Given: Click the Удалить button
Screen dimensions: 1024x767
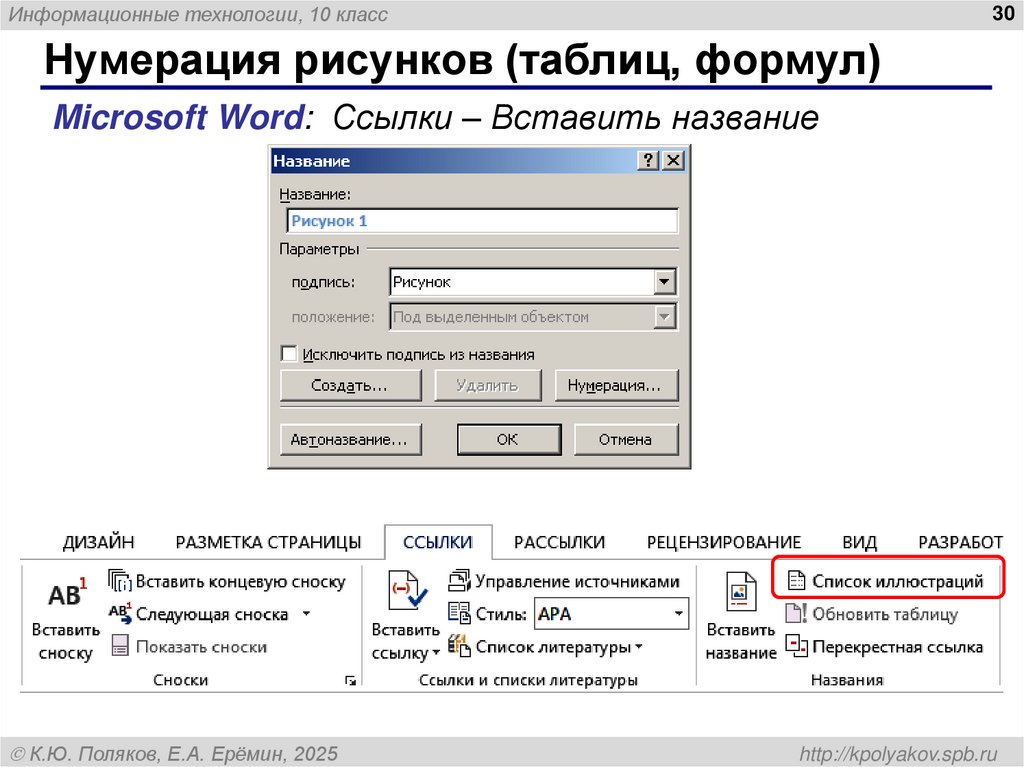Looking at the screenshot, I should pyautogui.click(x=488, y=385).
